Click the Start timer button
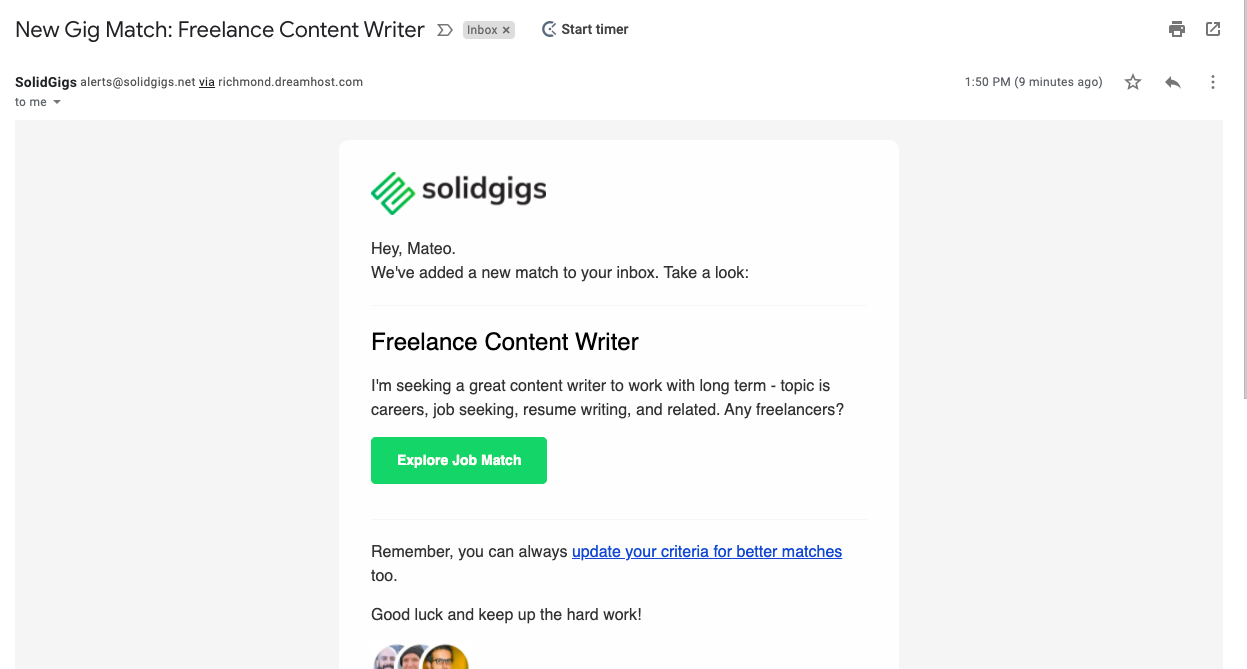Image resolution: width=1247 pixels, height=669 pixels. tap(585, 30)
